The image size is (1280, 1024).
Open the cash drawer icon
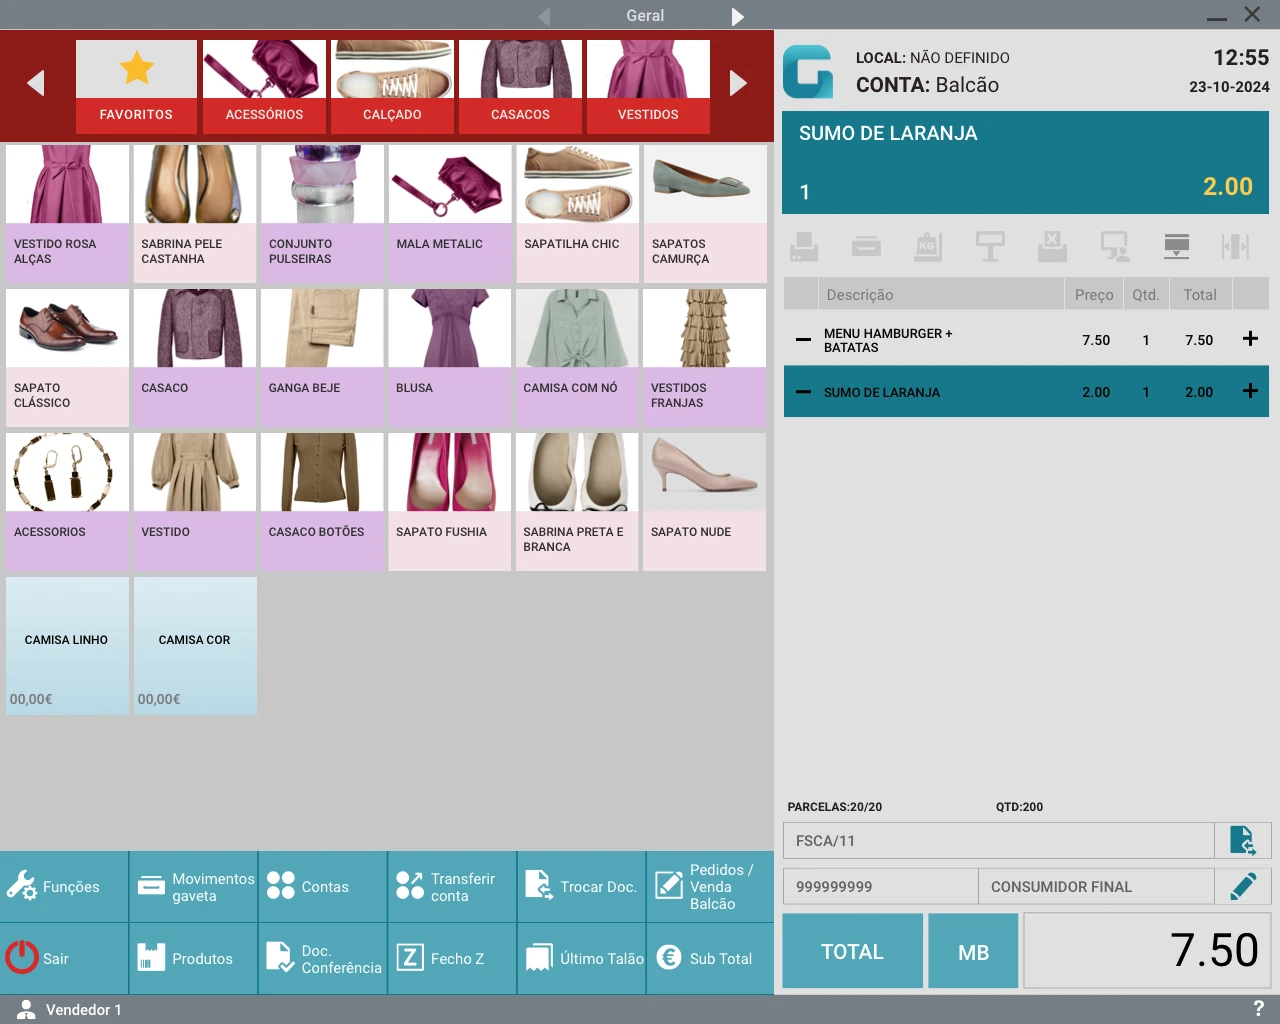click(x=866, y=246)
